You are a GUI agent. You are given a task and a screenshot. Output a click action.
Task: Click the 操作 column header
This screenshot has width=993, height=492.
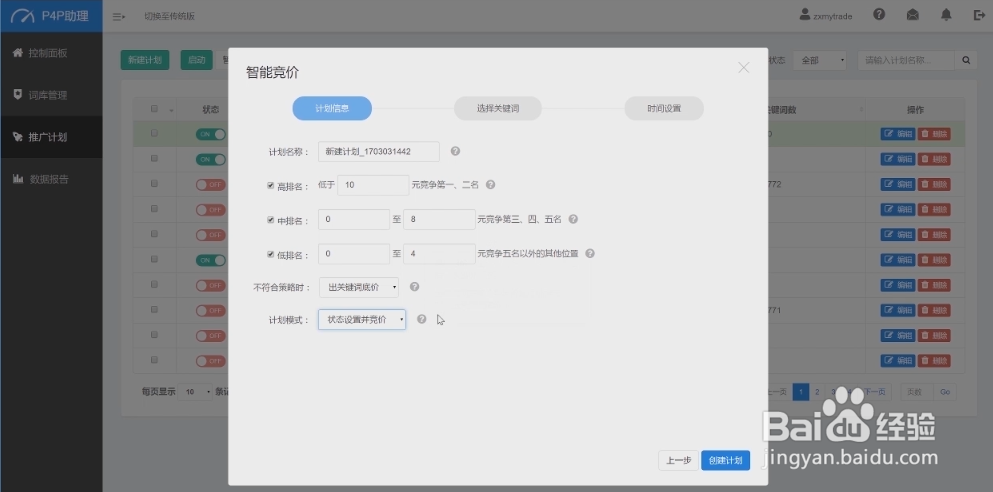click(x=916, y=110)
